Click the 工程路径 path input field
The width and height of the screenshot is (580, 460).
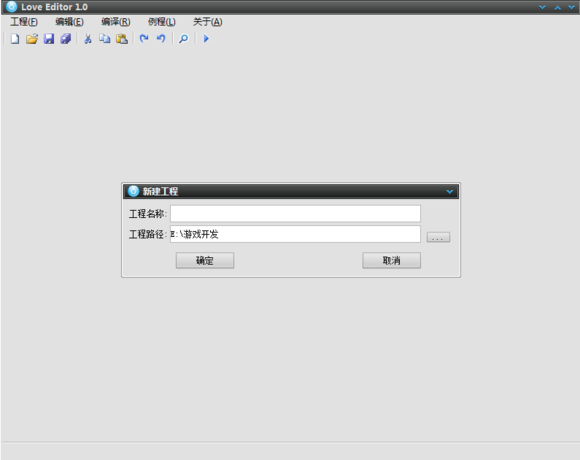coord(295,234)
